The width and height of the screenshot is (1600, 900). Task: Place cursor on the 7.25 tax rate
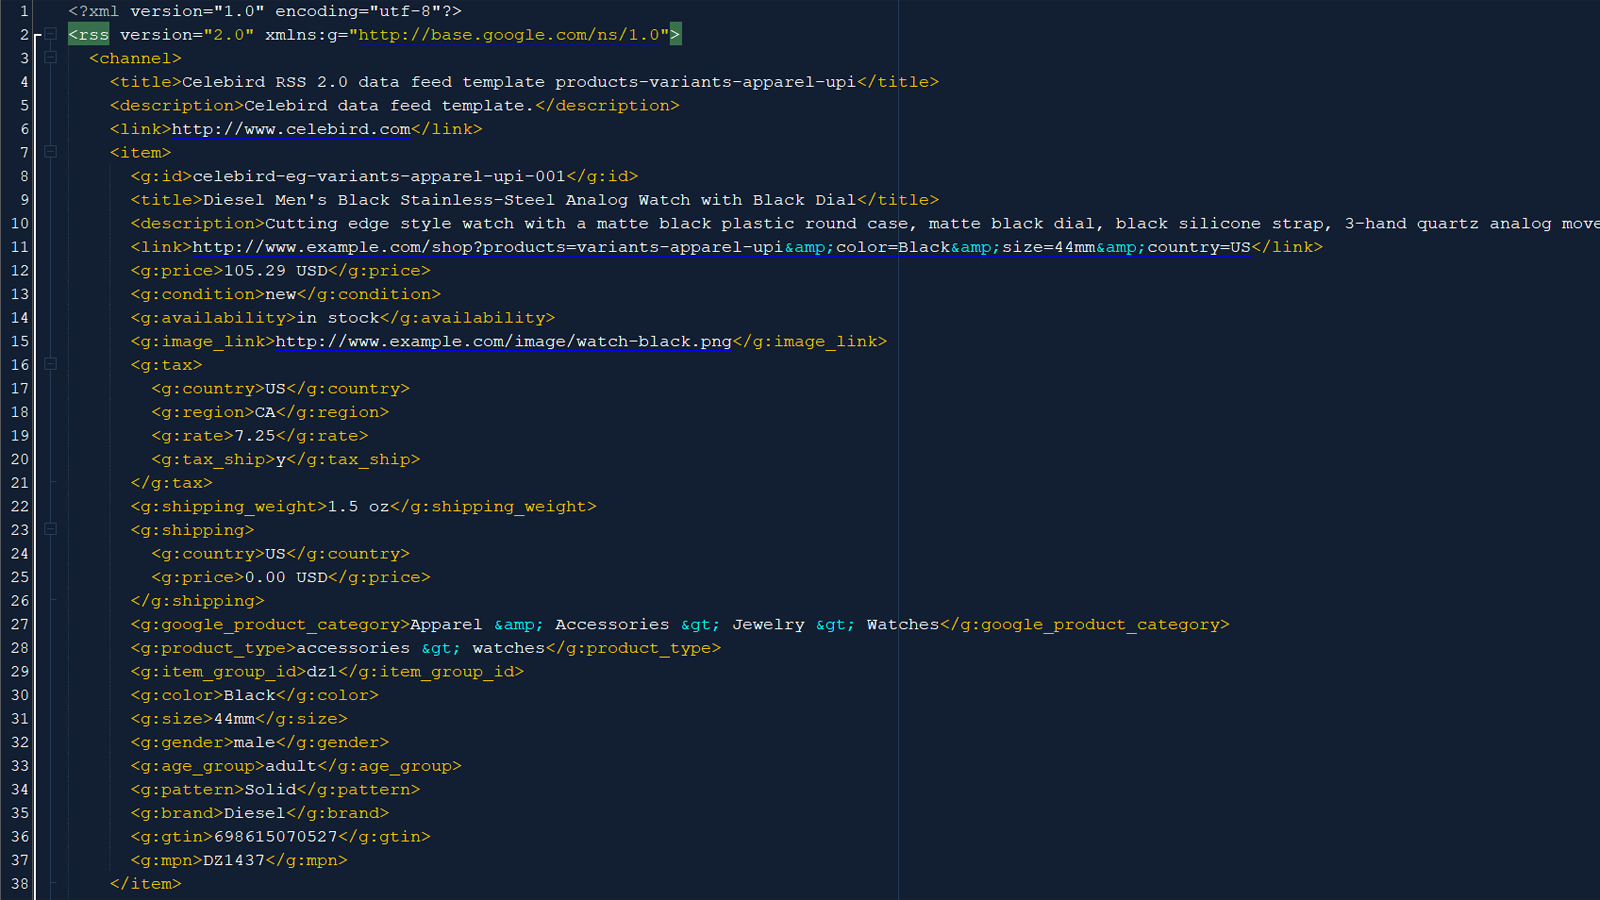[254, 436]
